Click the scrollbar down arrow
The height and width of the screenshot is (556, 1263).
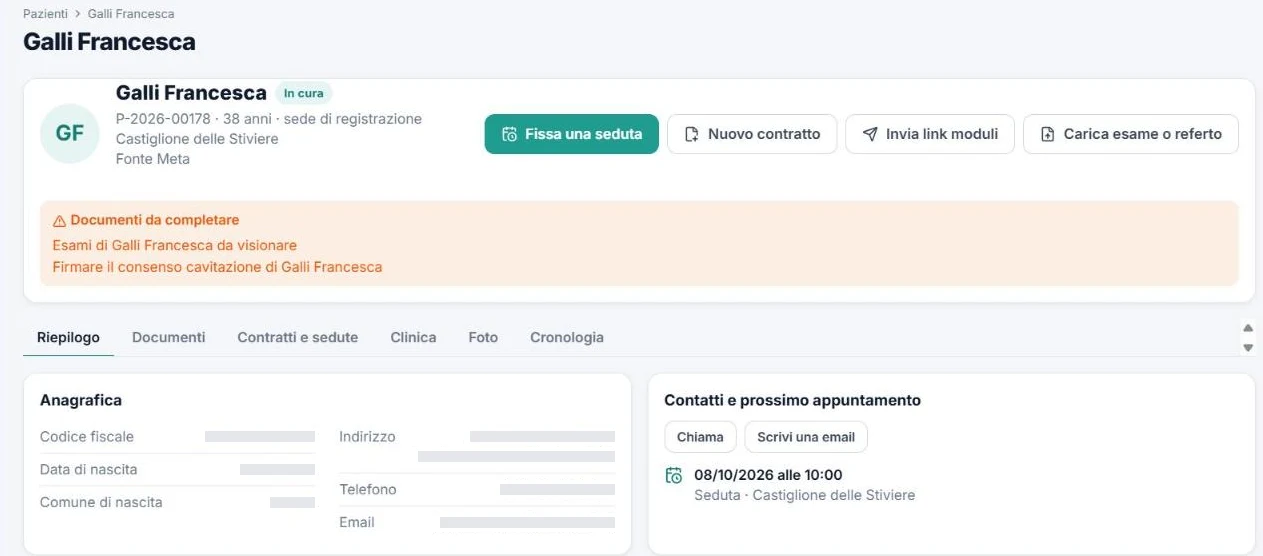pos(1248,347)
